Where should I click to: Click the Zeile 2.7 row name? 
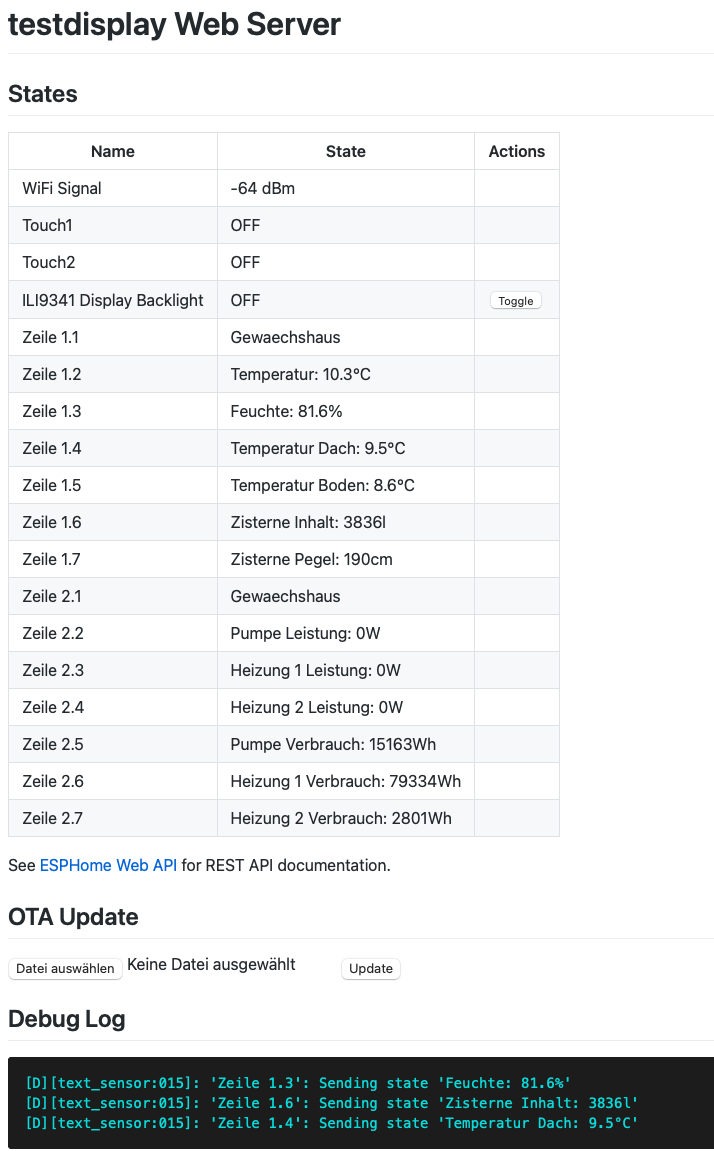[52, 818]
